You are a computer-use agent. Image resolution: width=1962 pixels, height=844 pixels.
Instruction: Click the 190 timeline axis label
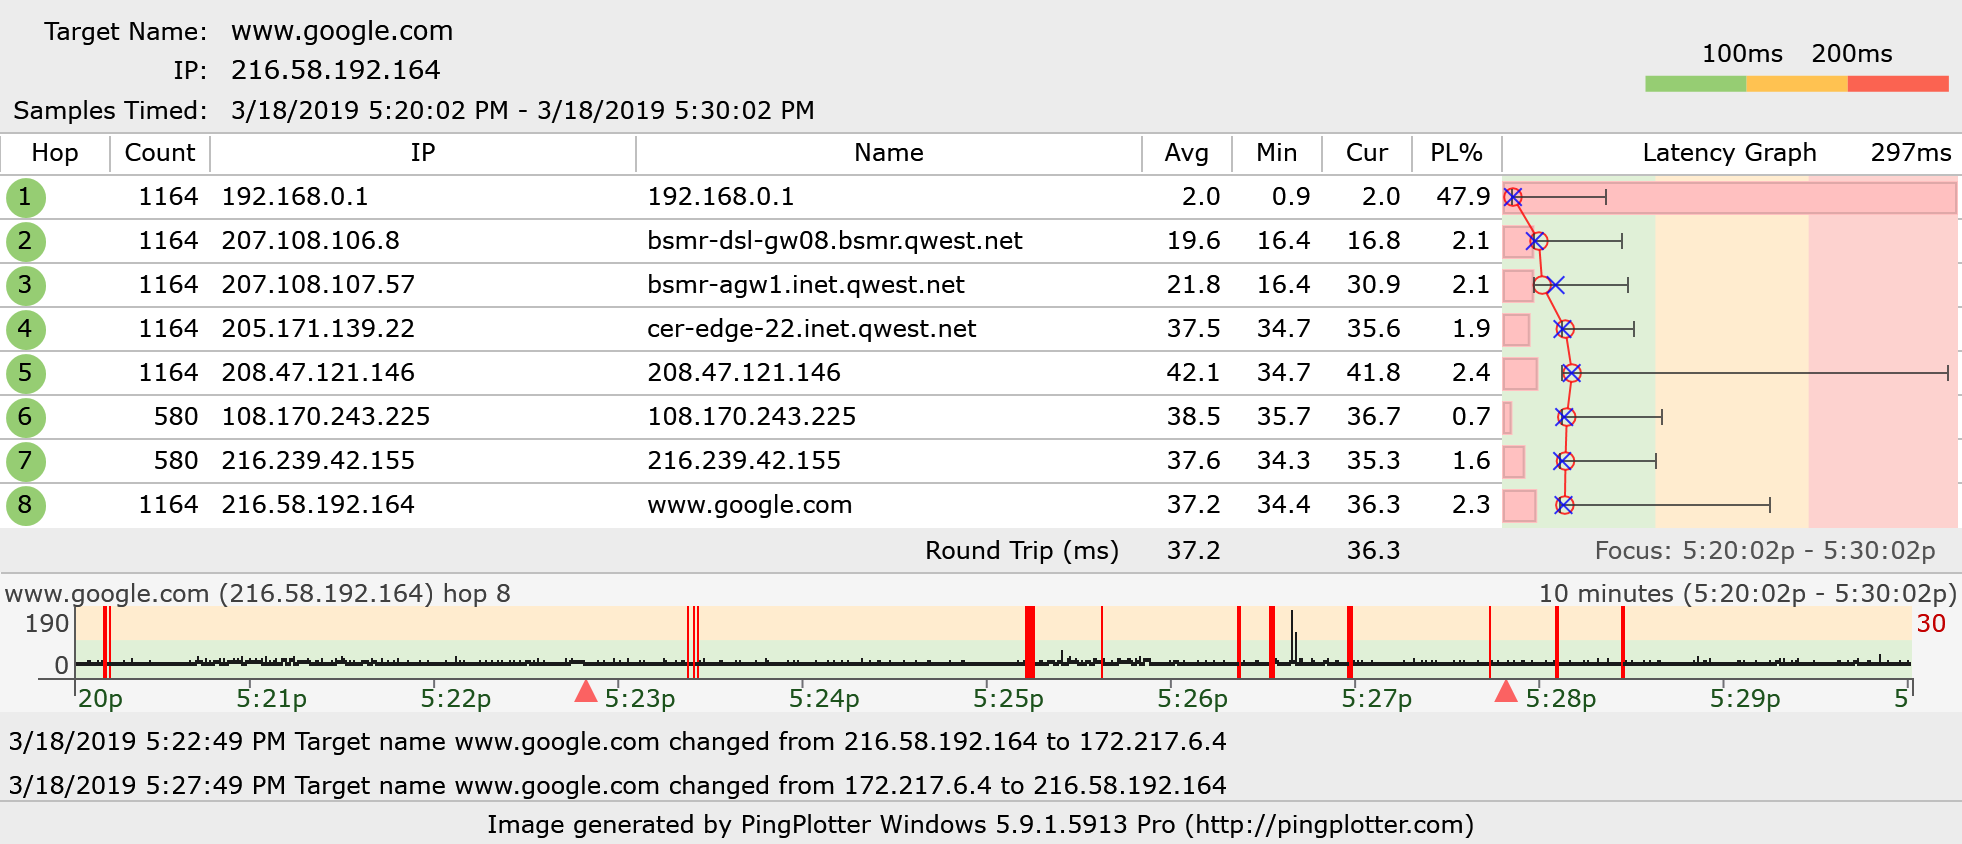[47, 624]
